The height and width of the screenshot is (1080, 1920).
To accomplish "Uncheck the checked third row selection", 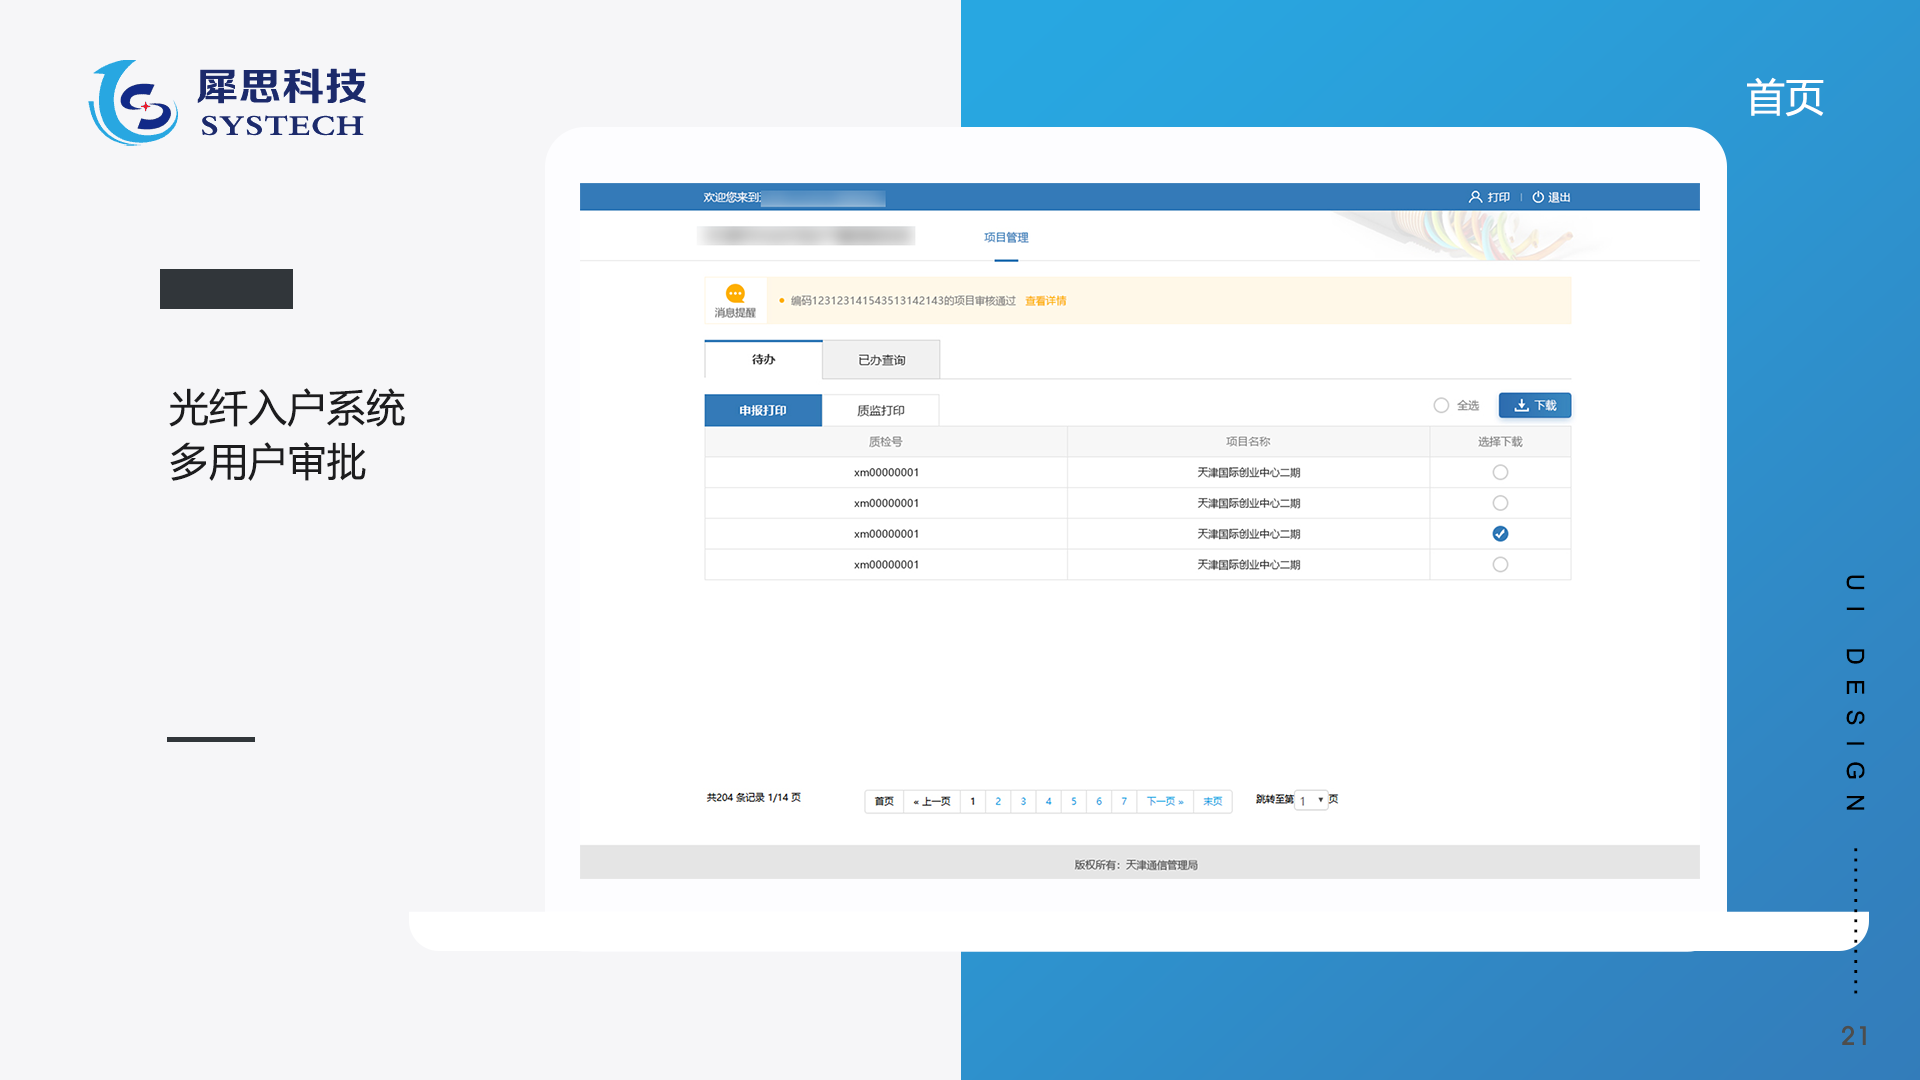I will pyautogui.click(x=1500, y=534).
